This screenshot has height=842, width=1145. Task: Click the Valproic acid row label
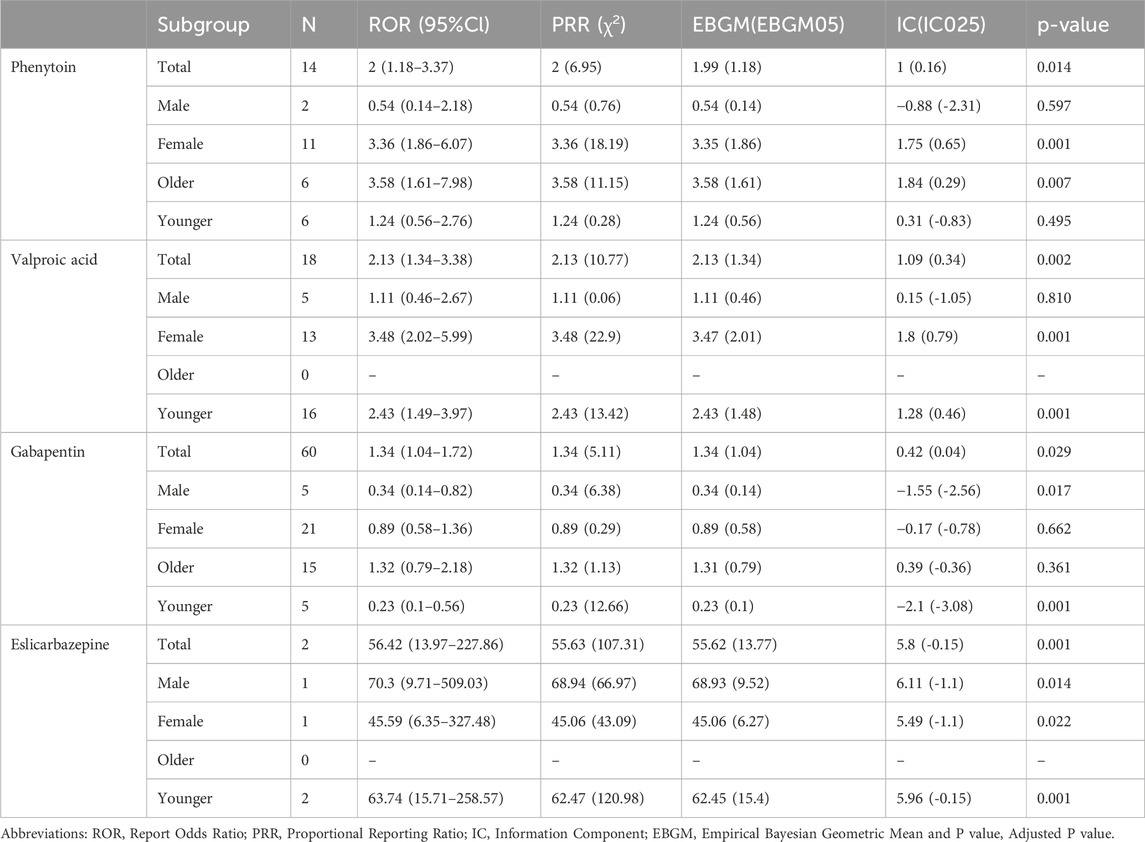point(48,259)
